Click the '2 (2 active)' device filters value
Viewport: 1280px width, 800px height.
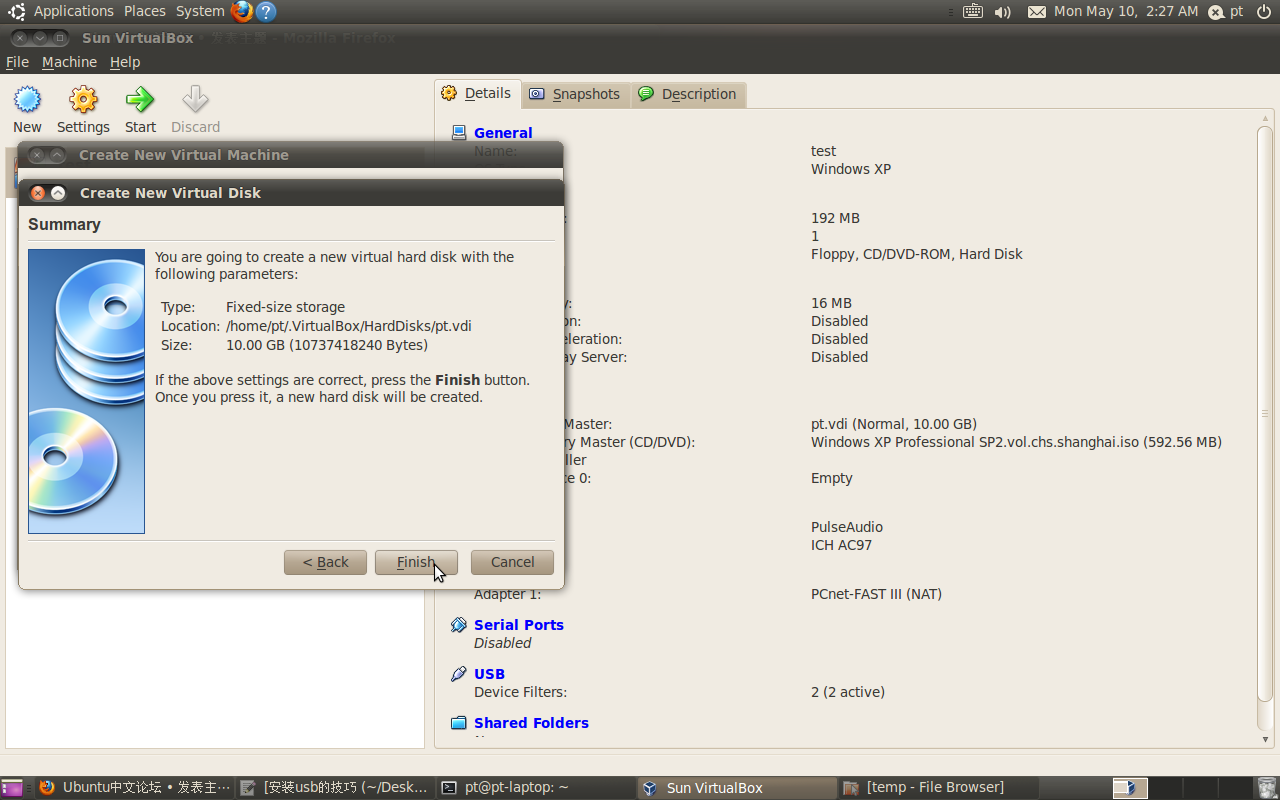click(x=848, y=692)
